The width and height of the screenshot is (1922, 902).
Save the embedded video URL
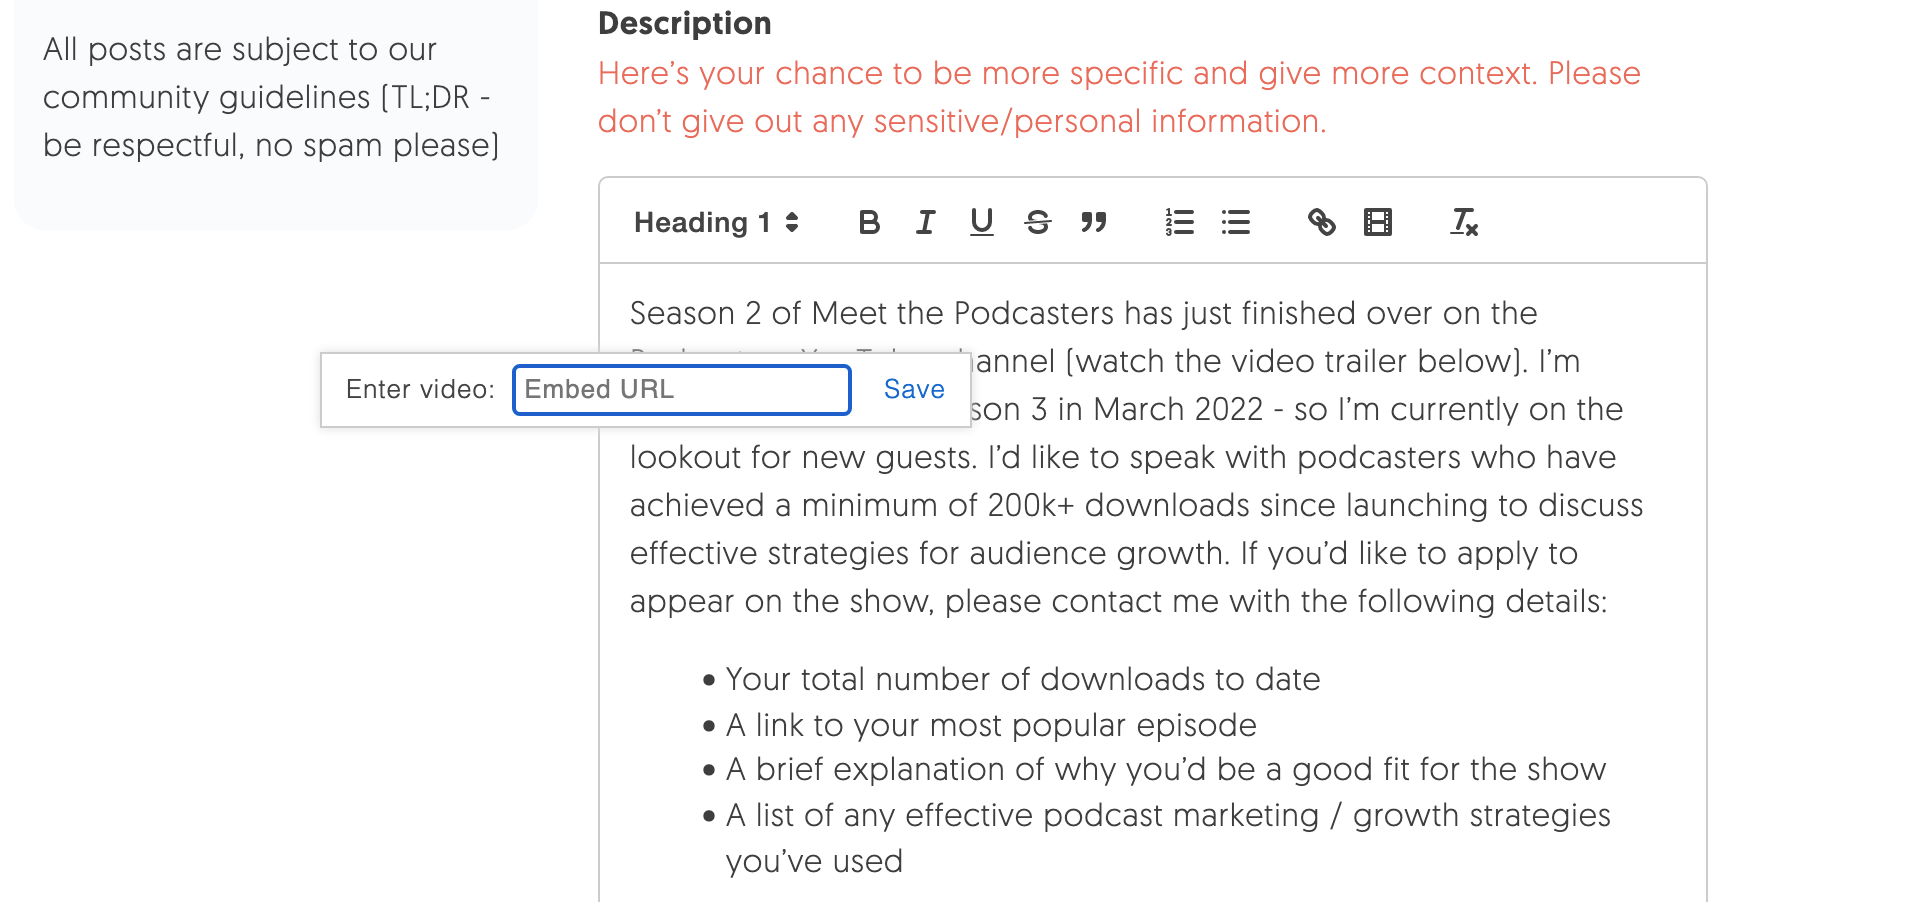pyautogui.click(x=912, y=389)
